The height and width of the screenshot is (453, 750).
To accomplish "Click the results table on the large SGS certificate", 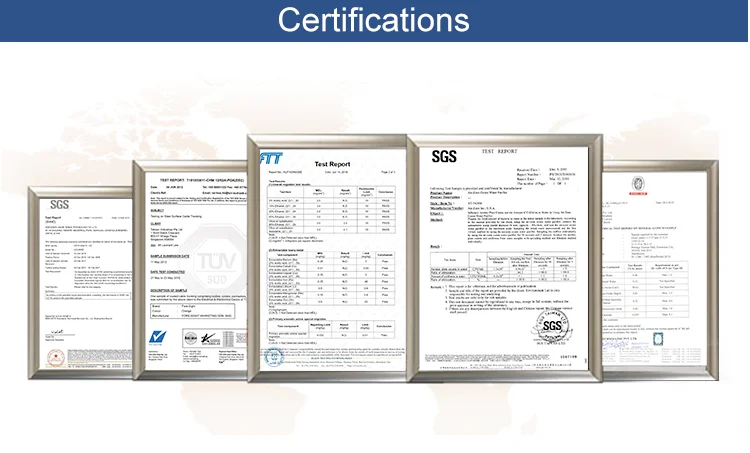I will tap(503, 266).
